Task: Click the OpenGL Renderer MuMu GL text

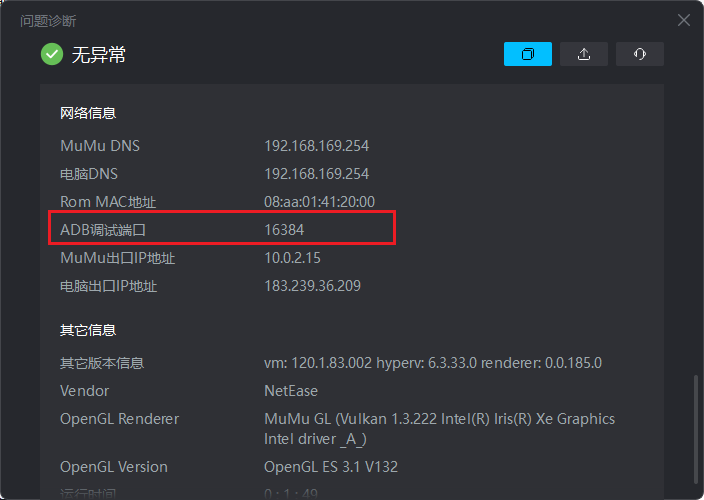Action: 439,419
